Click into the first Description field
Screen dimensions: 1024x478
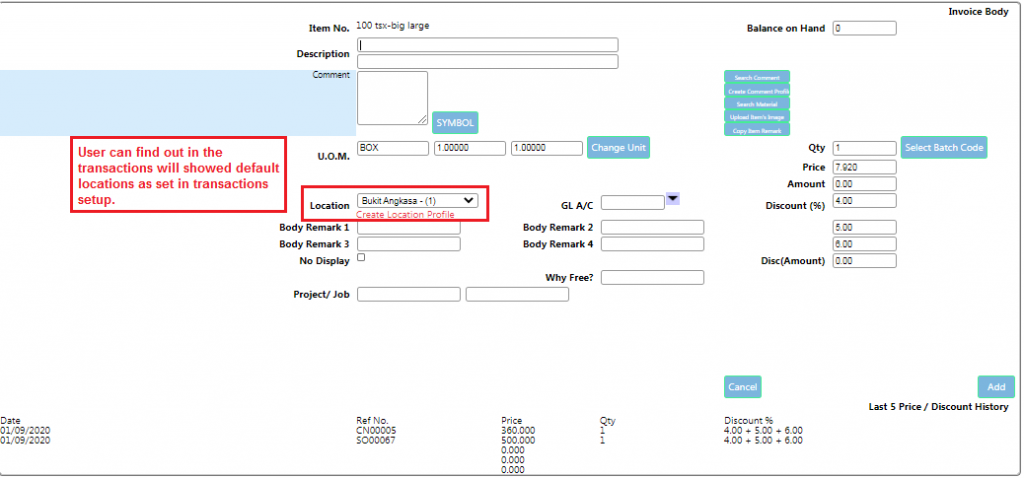[487, 45]
